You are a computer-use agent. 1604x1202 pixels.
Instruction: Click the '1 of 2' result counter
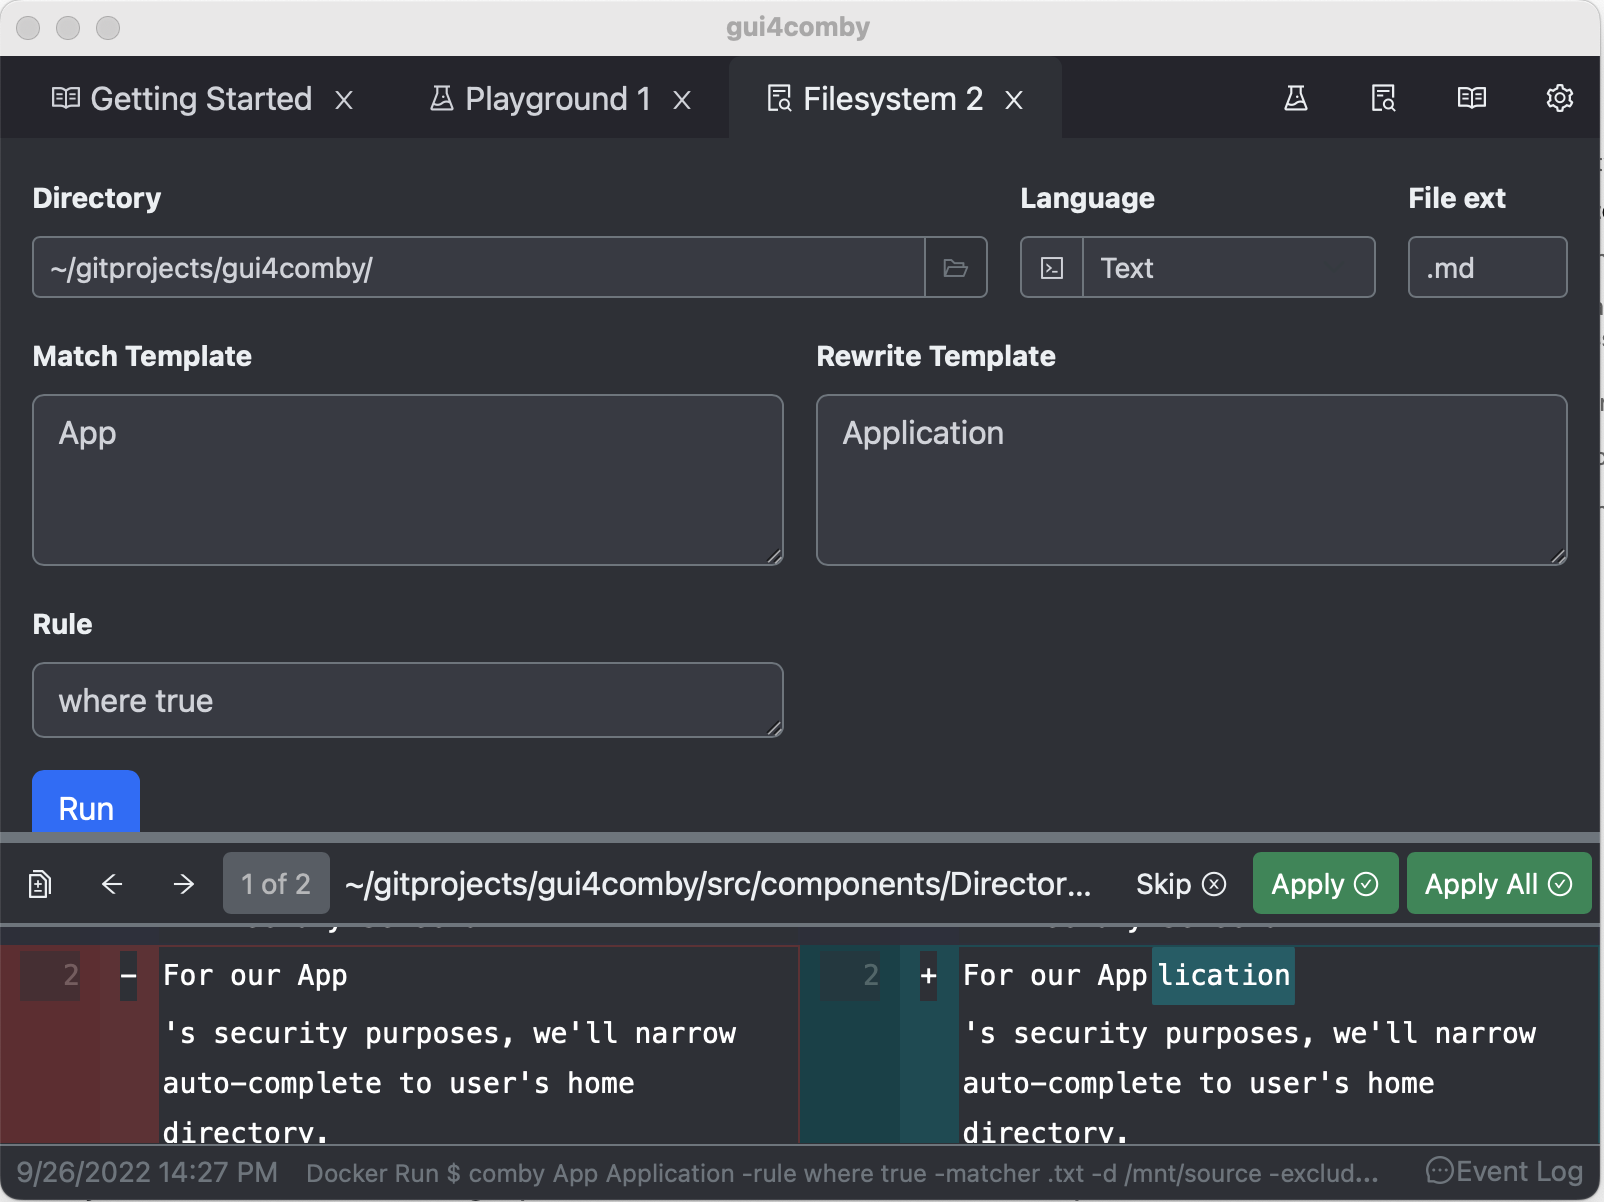(276, 883)
